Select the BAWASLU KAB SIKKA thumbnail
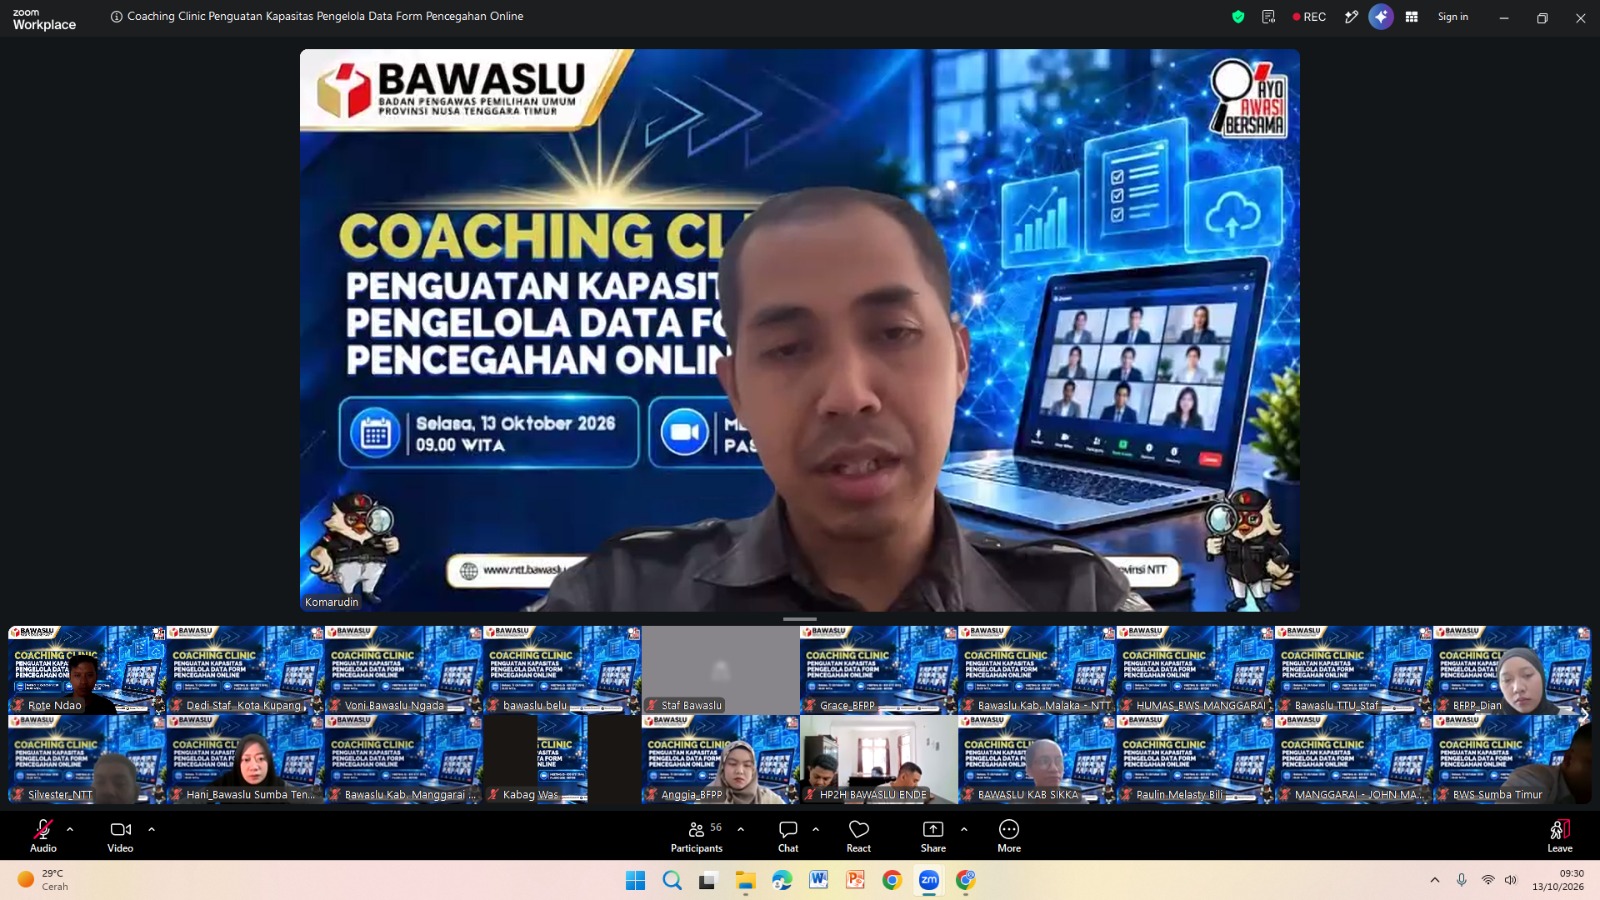 pyautogui.click(x=1037, y=759)
